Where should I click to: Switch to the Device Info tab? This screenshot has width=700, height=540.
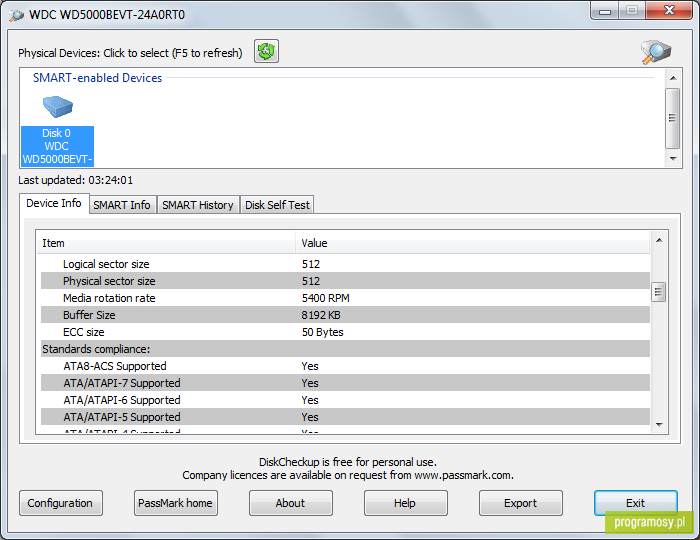(54, 203)
